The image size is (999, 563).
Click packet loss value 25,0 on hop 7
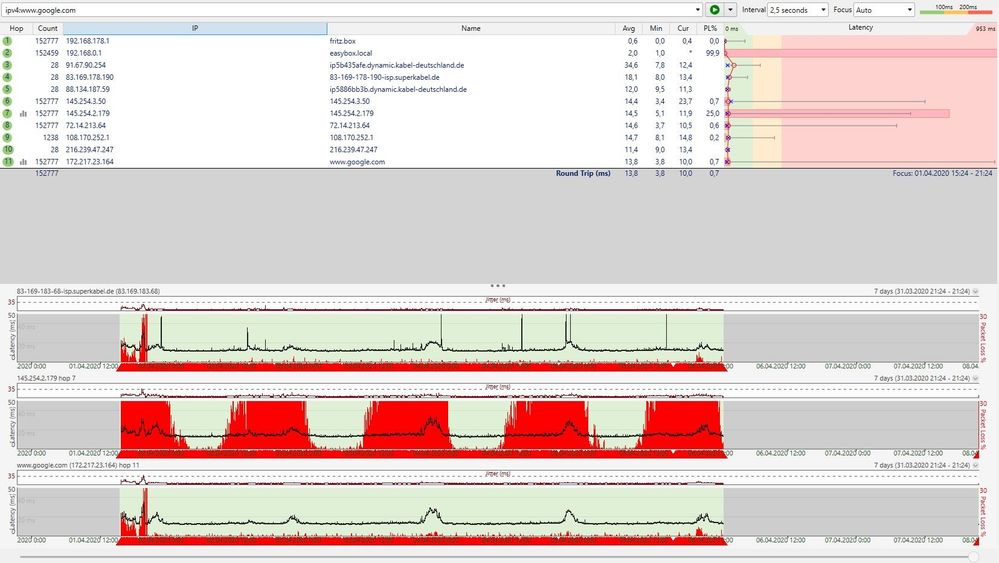click(712, 113)
